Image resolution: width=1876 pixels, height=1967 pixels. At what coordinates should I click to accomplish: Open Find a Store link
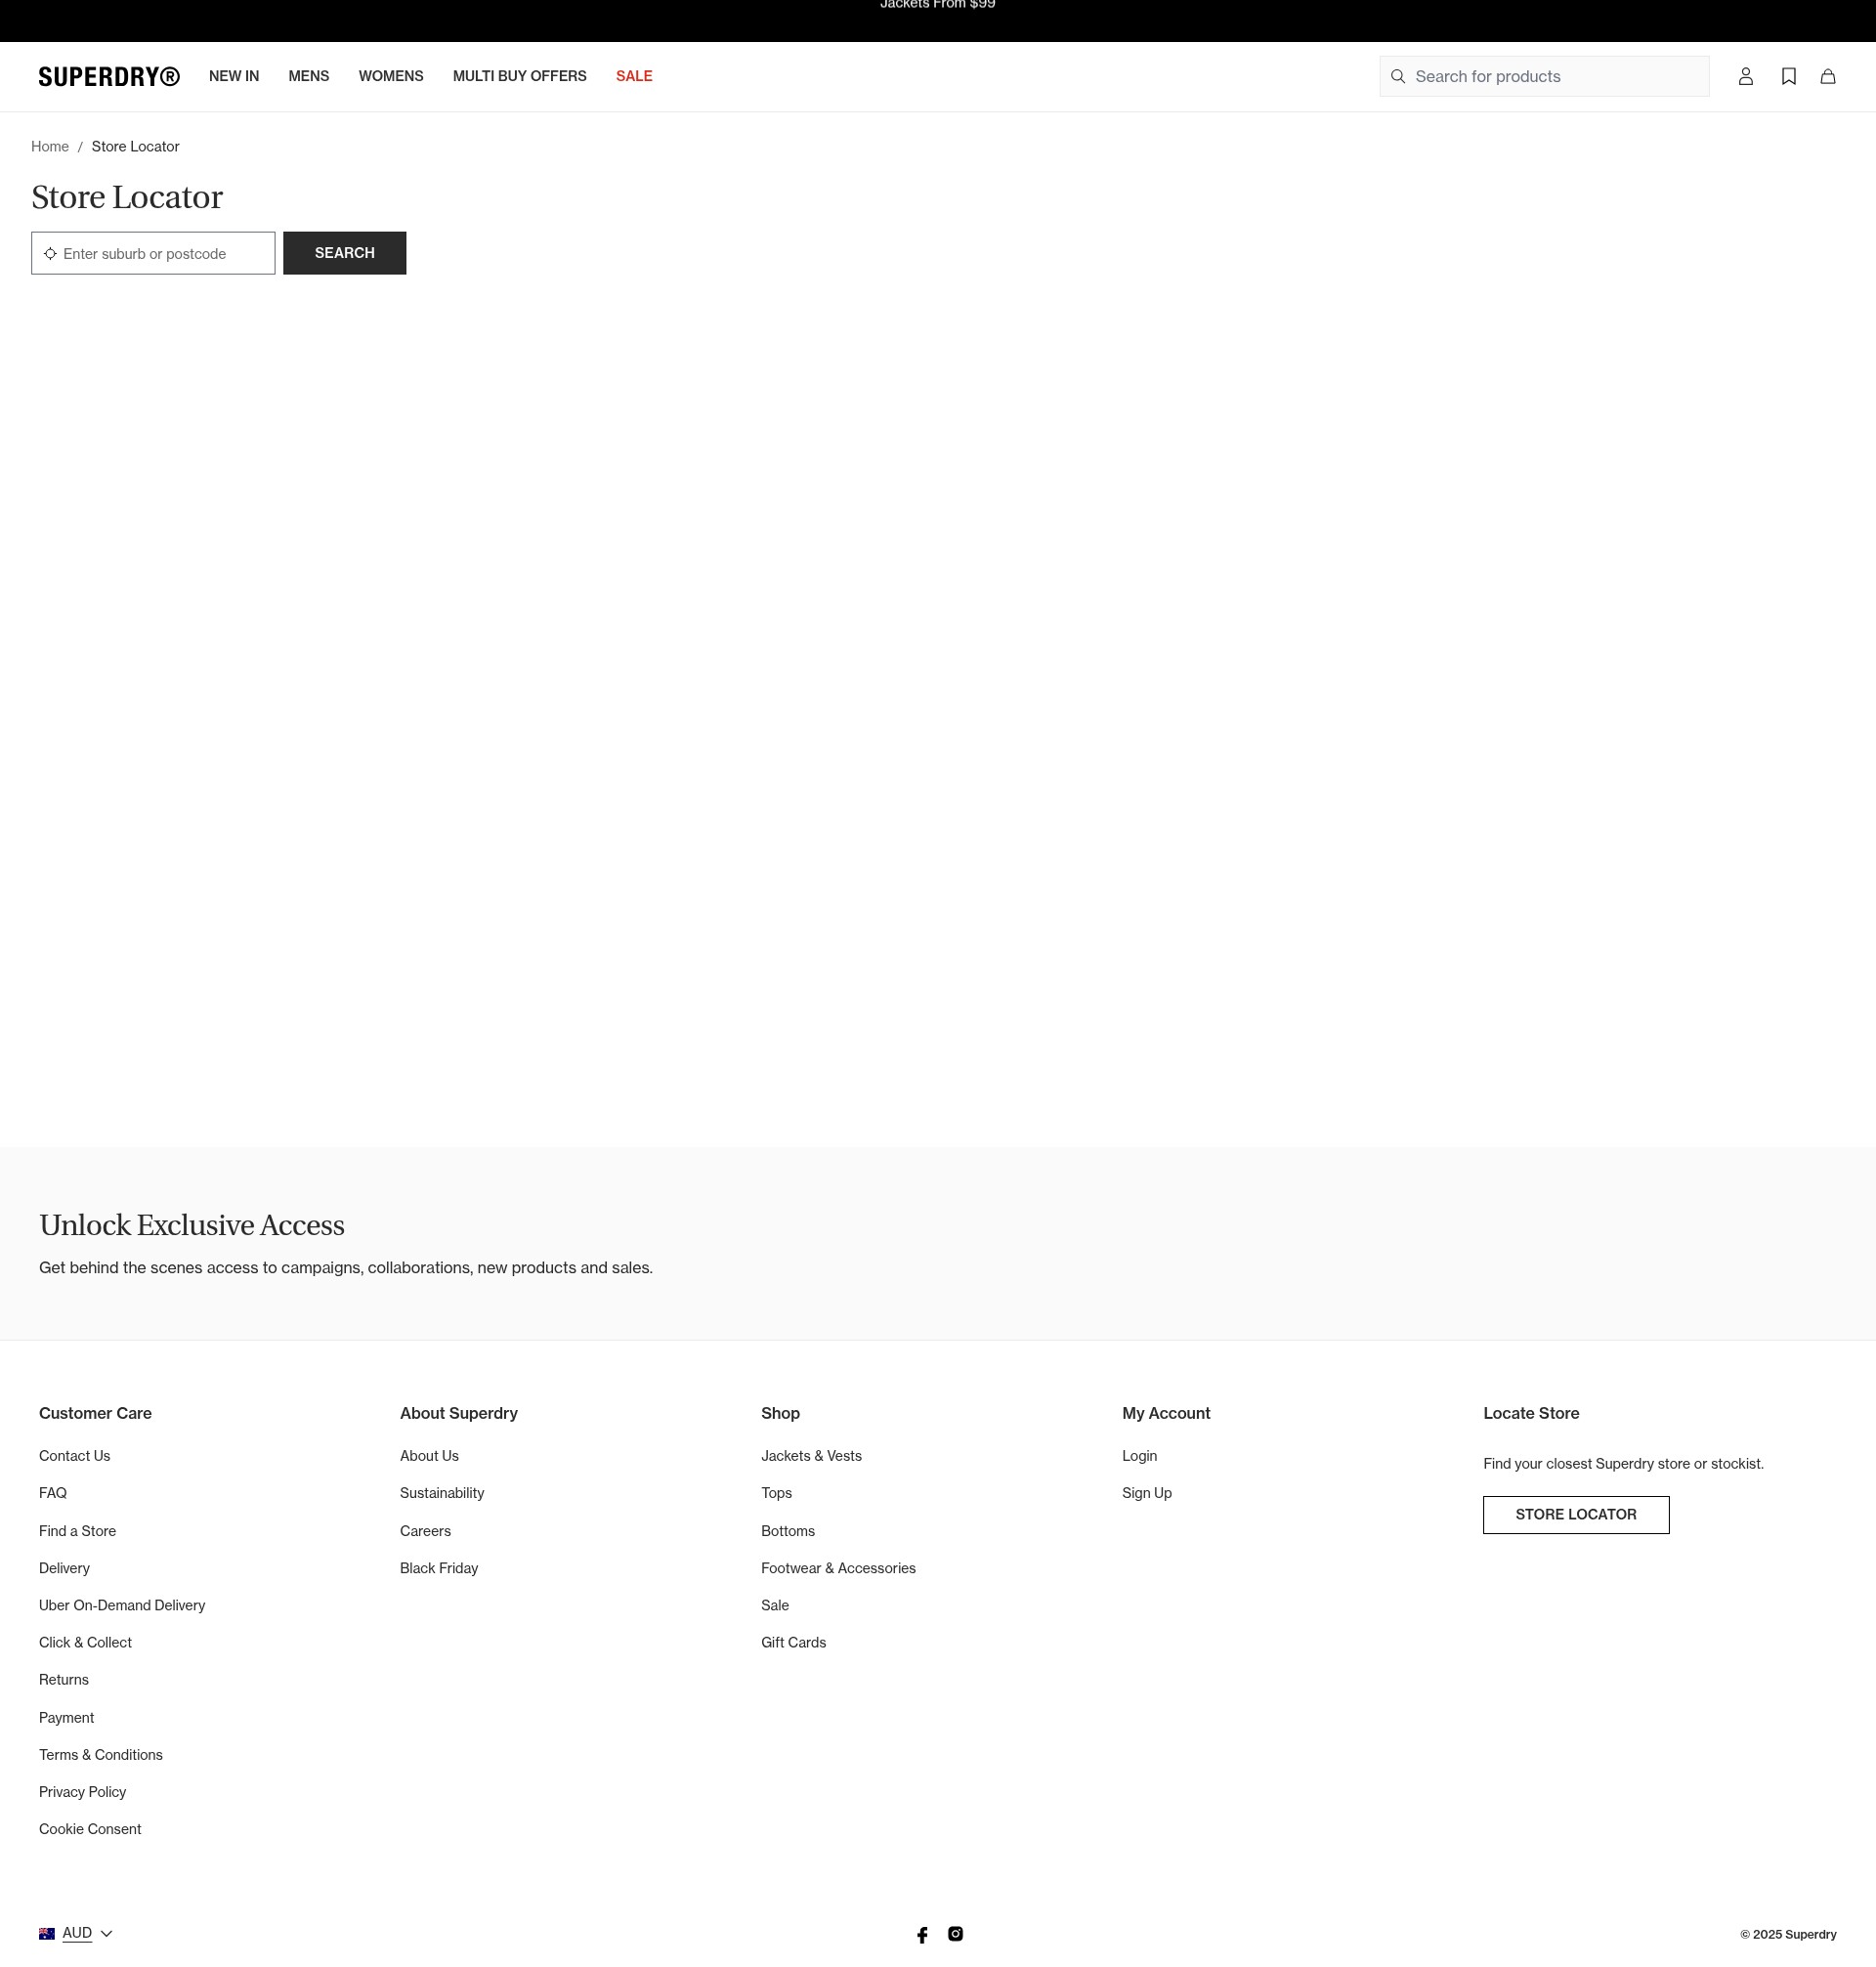coord(78,1531)
